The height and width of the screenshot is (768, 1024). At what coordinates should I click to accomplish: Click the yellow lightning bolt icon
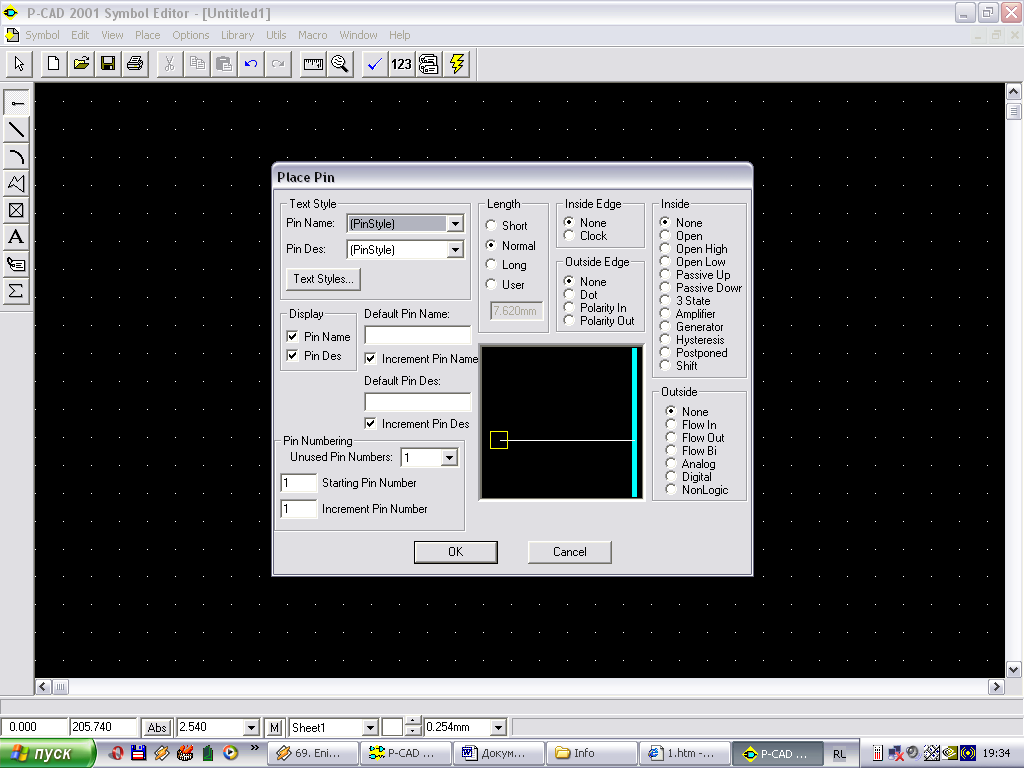tap(456, 64)
